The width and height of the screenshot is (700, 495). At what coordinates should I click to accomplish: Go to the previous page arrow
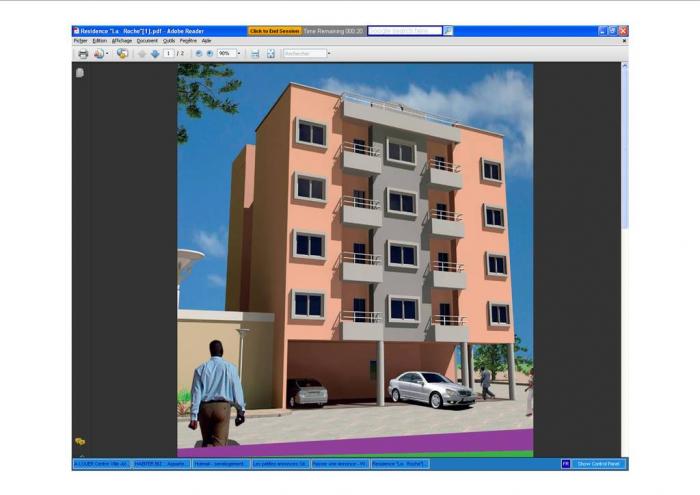point(142,53)
